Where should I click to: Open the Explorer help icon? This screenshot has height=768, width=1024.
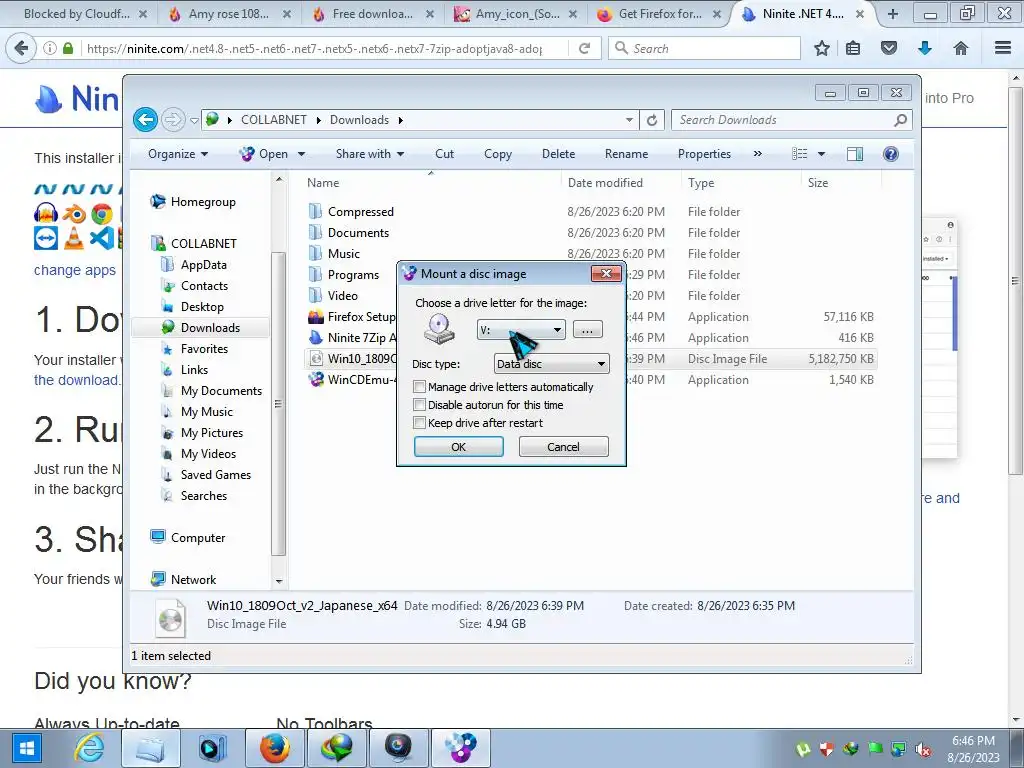click(x=891, y=154)
